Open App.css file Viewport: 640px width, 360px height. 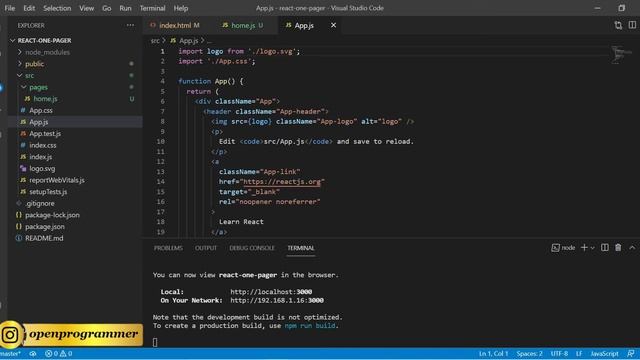point(40,110)
